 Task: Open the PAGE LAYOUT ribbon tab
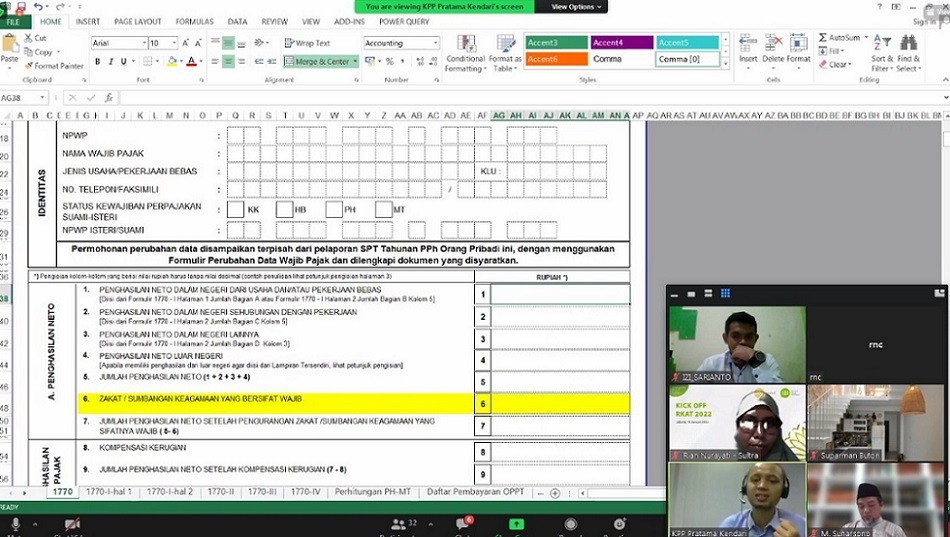click(x=137, y=21)
